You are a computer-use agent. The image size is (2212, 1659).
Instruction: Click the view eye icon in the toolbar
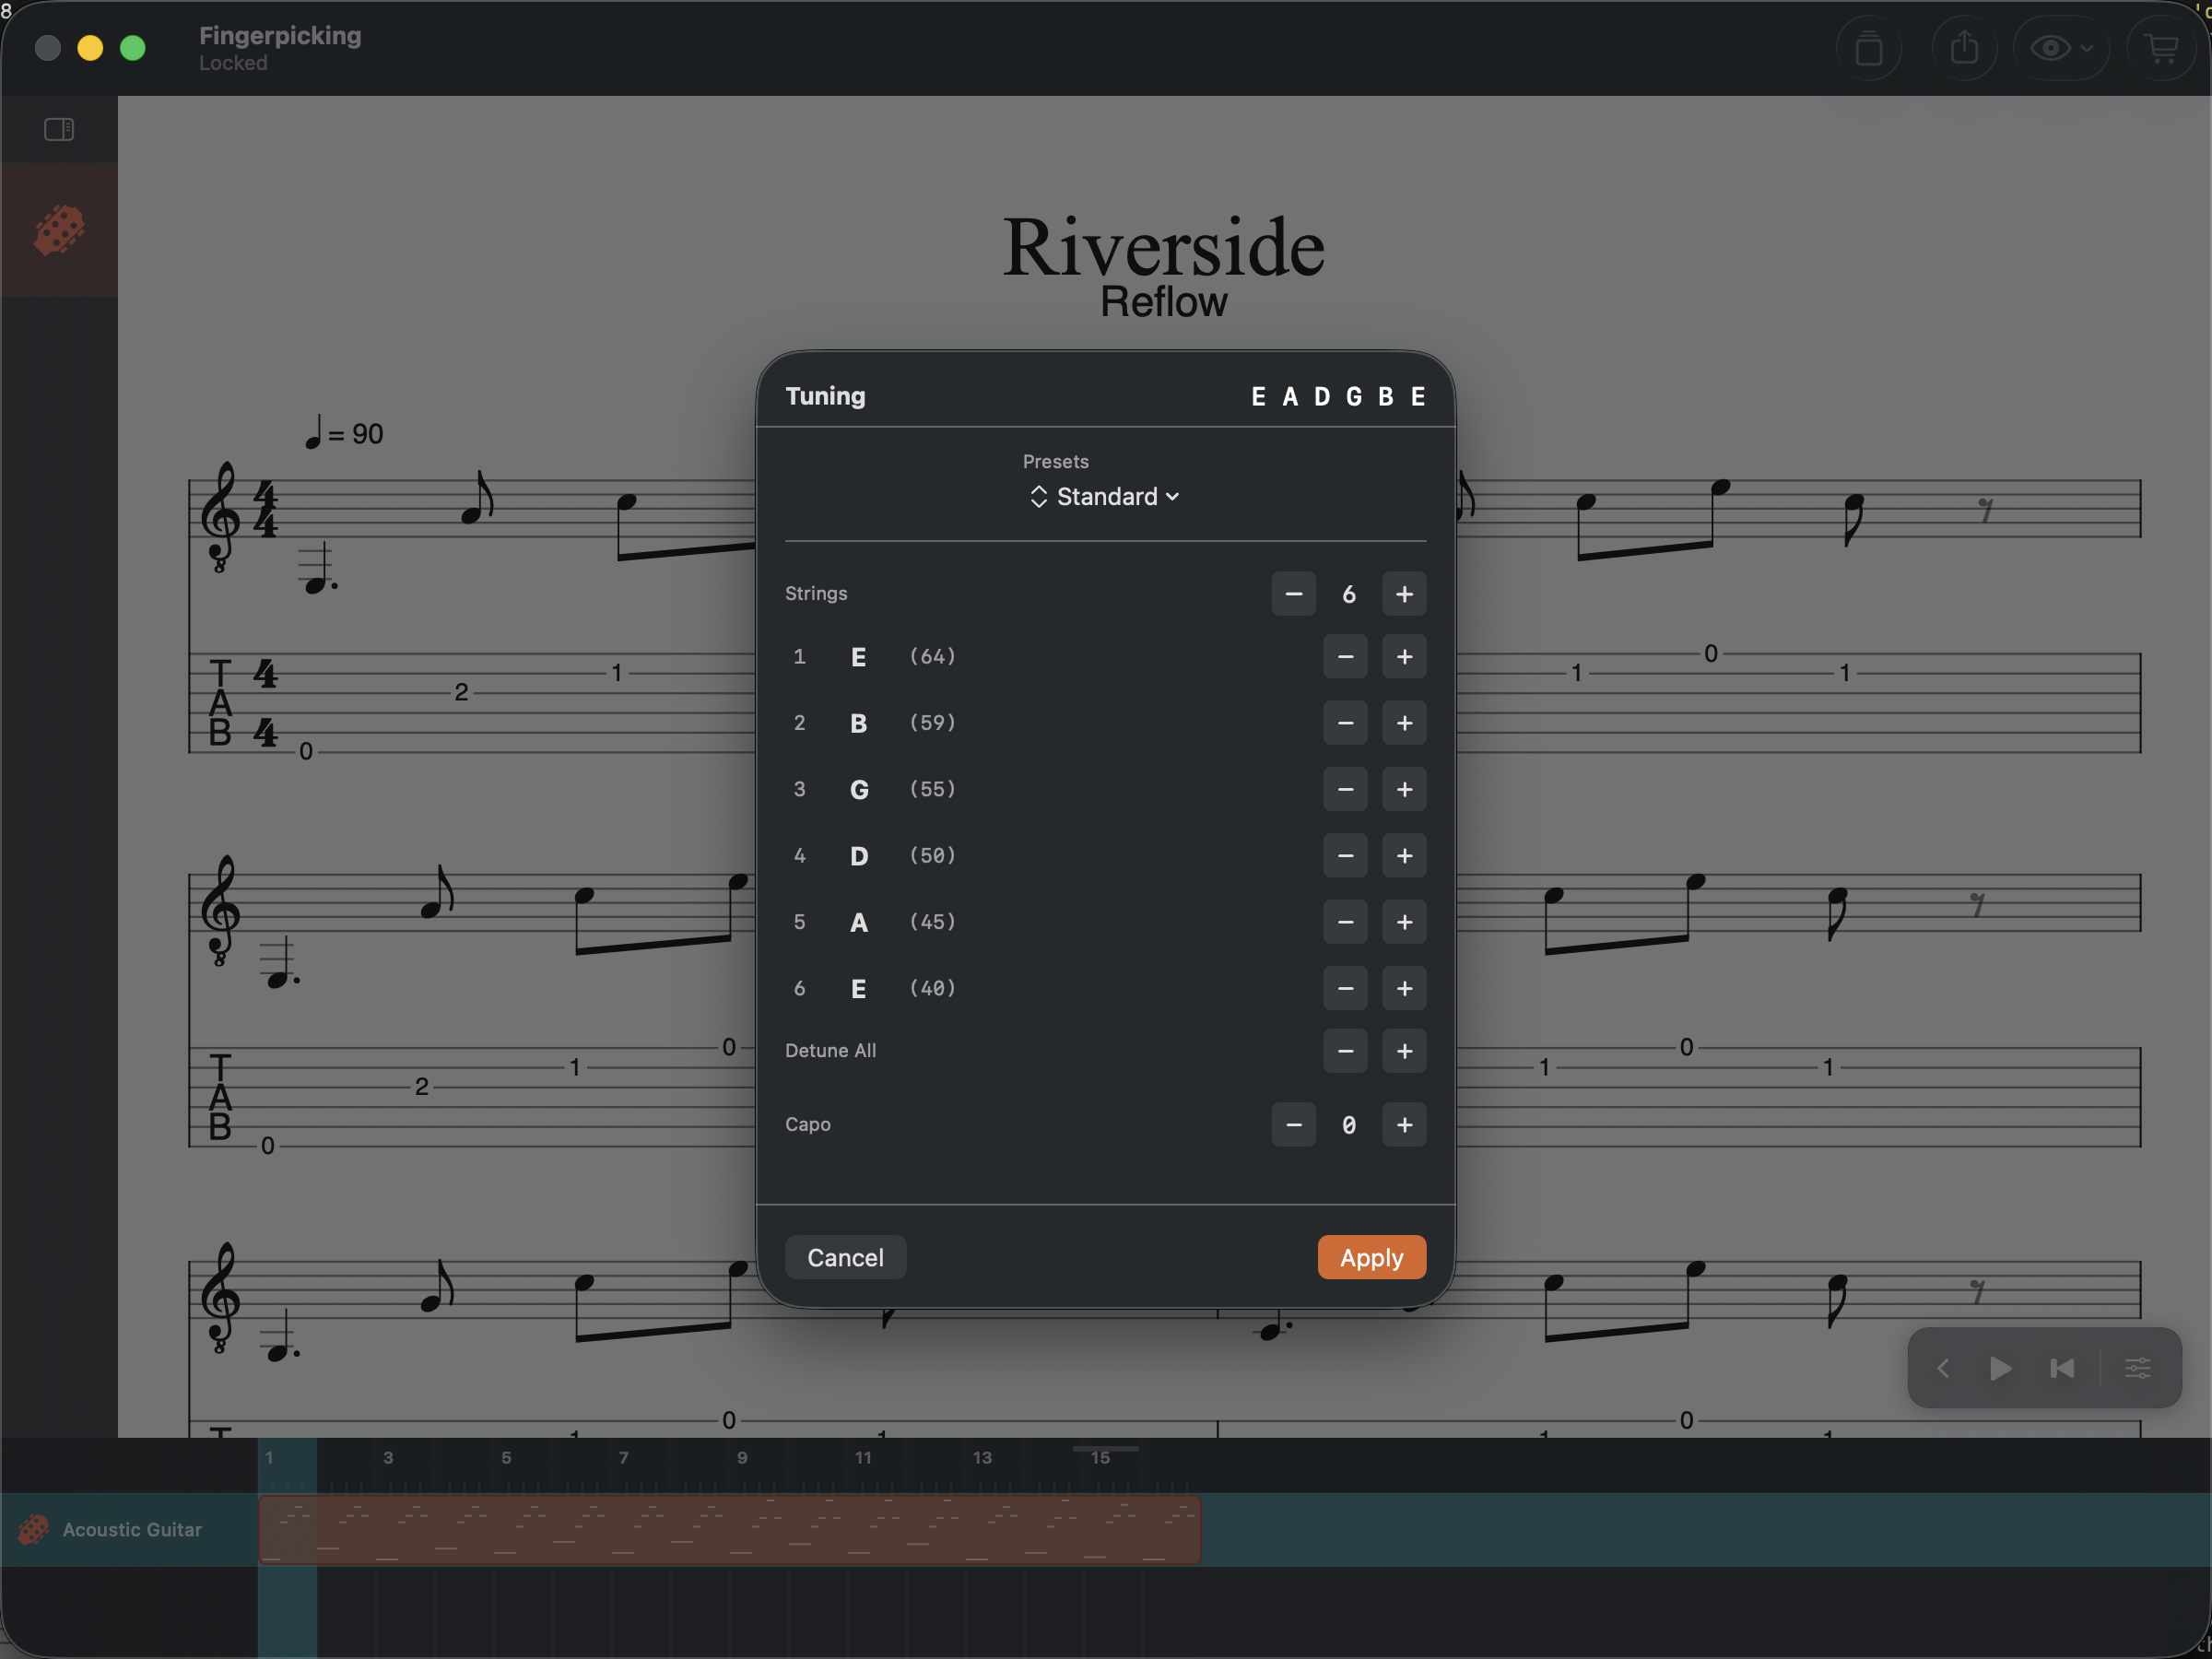[2051, 47]
